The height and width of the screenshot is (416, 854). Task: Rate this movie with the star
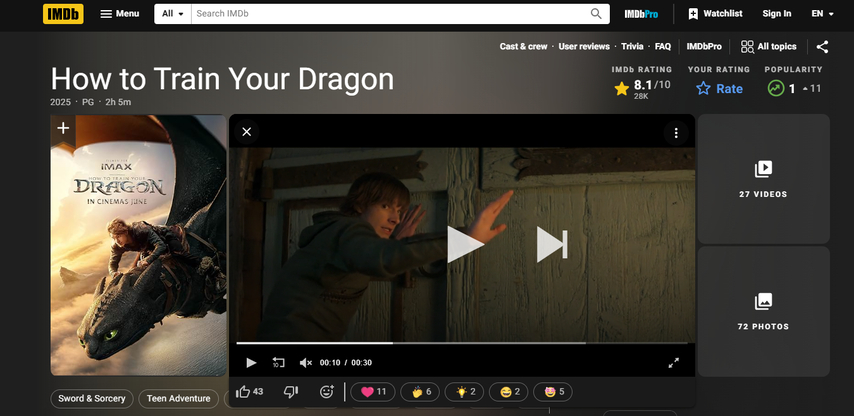[x=719, y=88]
